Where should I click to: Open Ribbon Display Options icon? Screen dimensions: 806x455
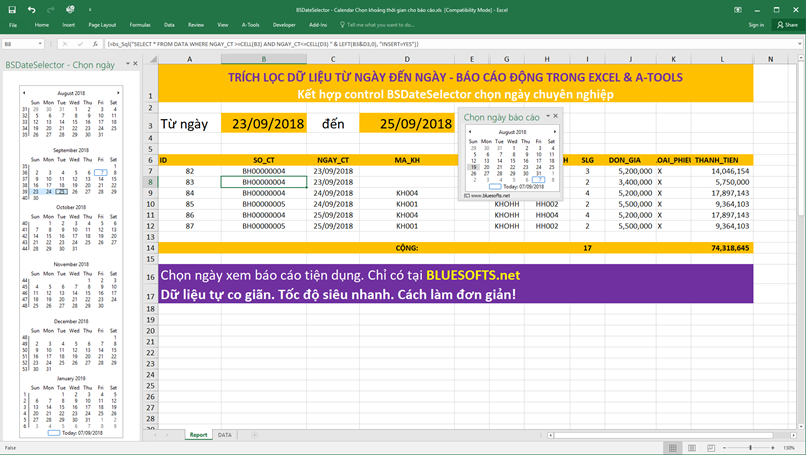click(738, 10)
